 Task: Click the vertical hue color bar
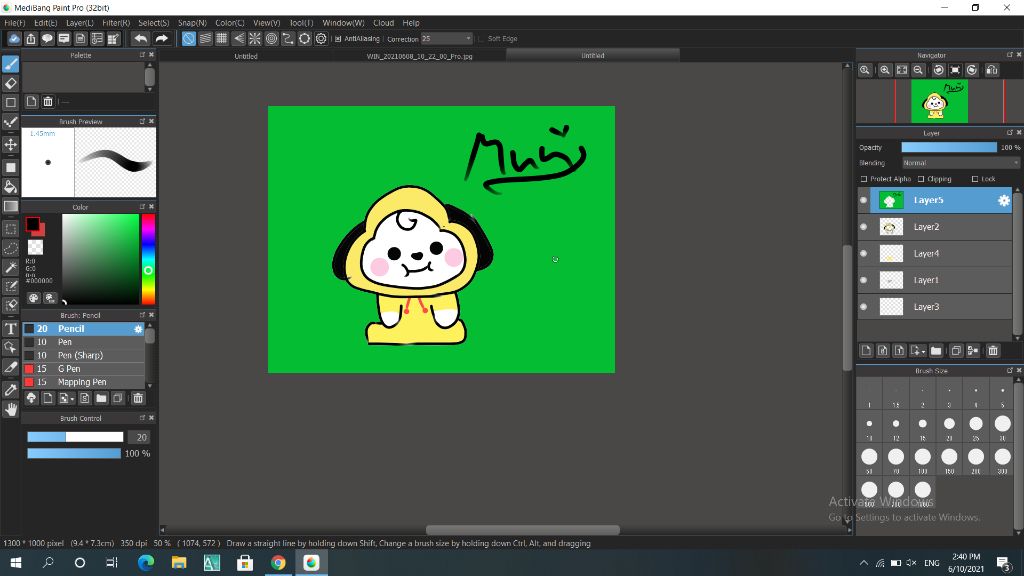pos(148,259)
